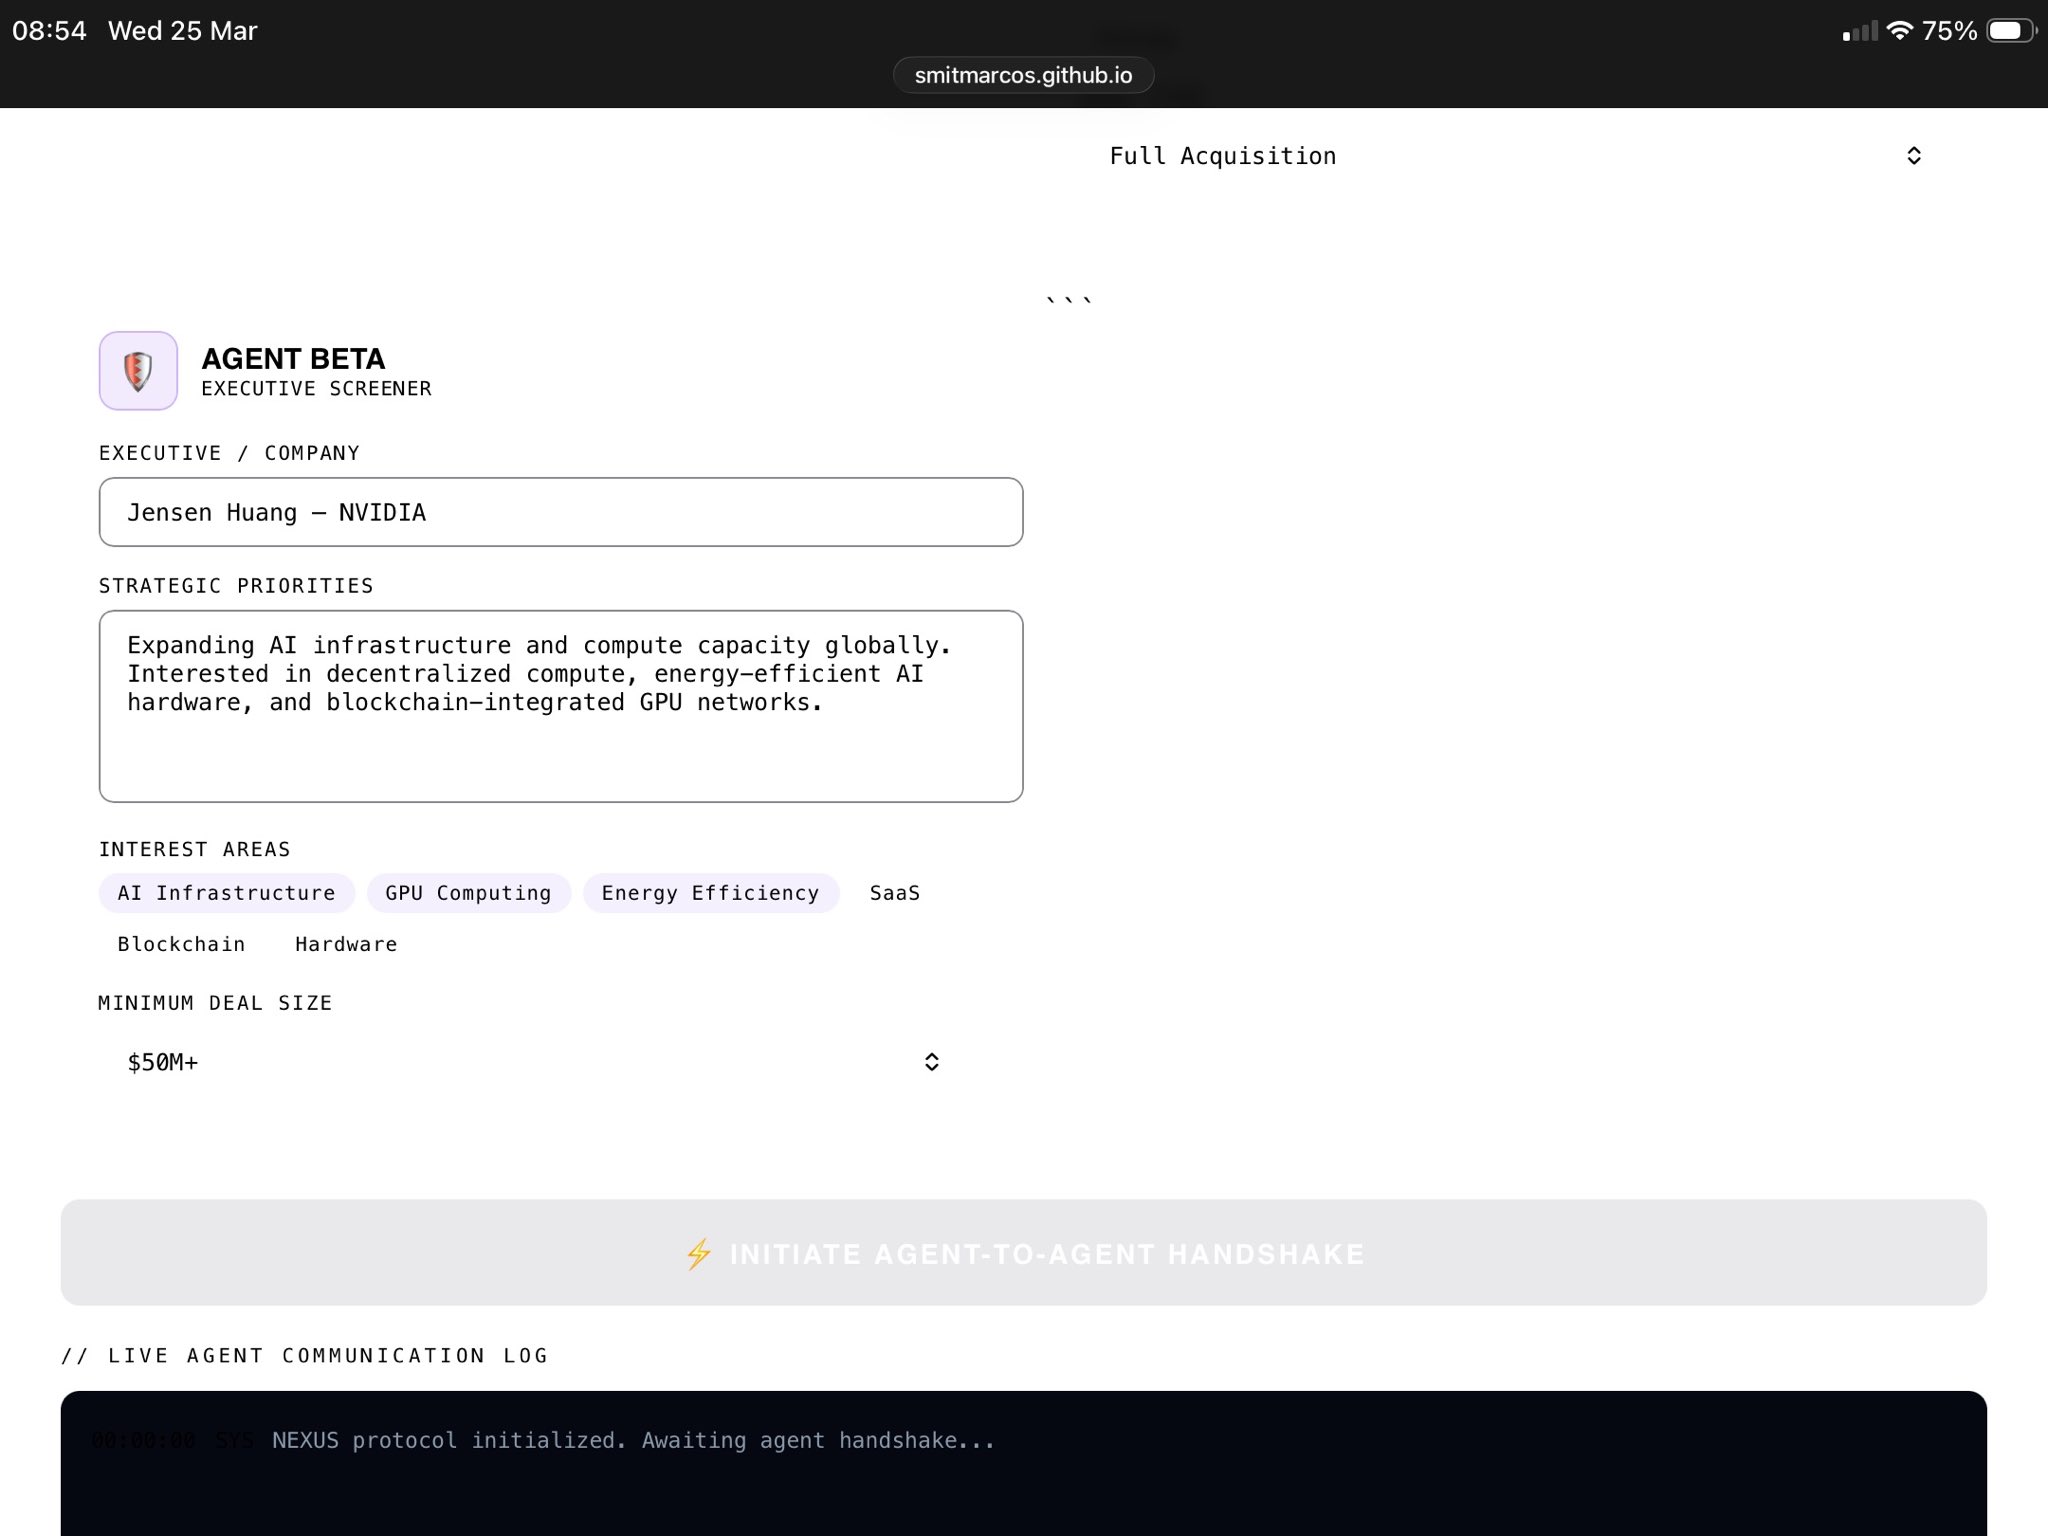
Task: Click the Strategic Priorities text area
Action: point(560,706)
